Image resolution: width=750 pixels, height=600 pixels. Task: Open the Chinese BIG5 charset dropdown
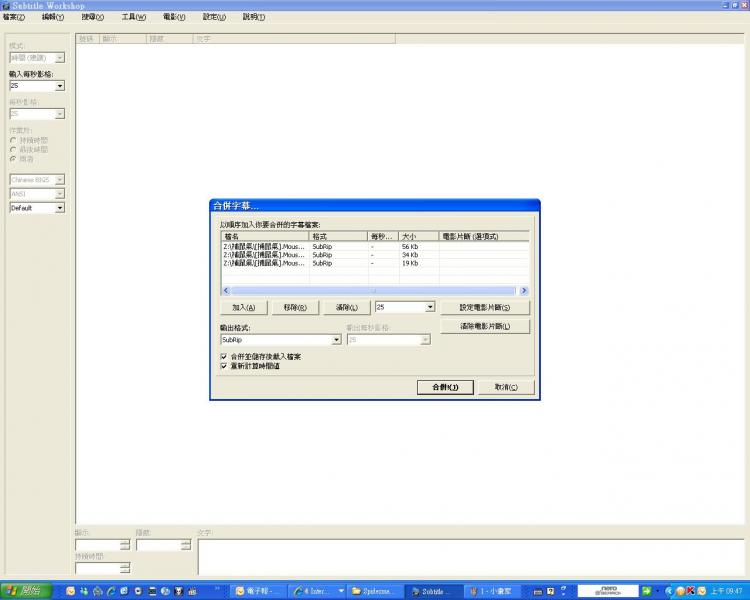click(x=60, y=180)
